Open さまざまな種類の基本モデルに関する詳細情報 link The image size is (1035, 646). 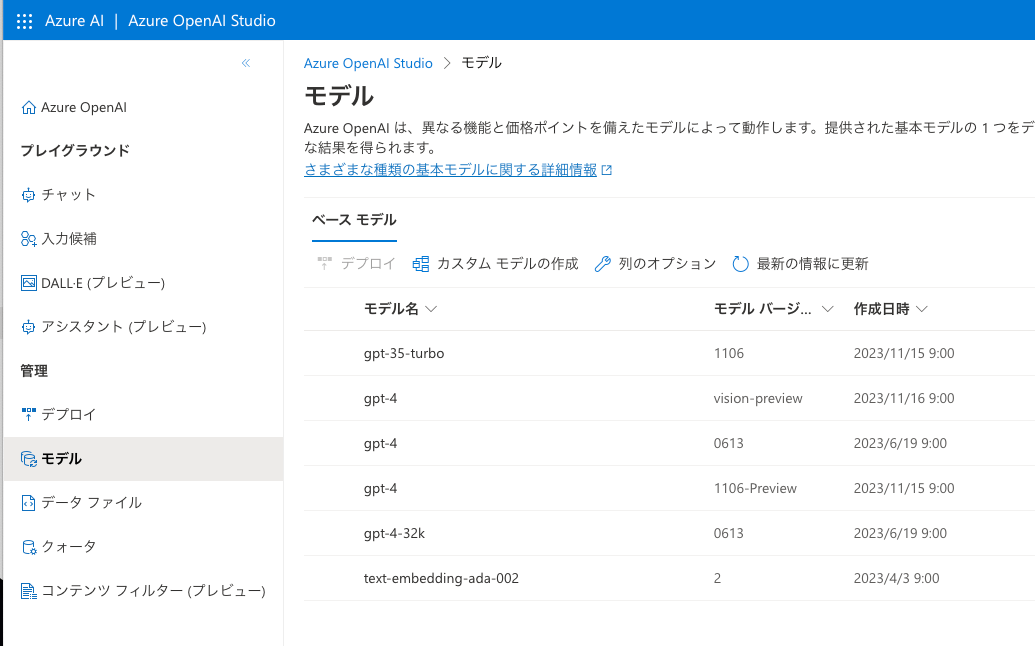(450, 170)
